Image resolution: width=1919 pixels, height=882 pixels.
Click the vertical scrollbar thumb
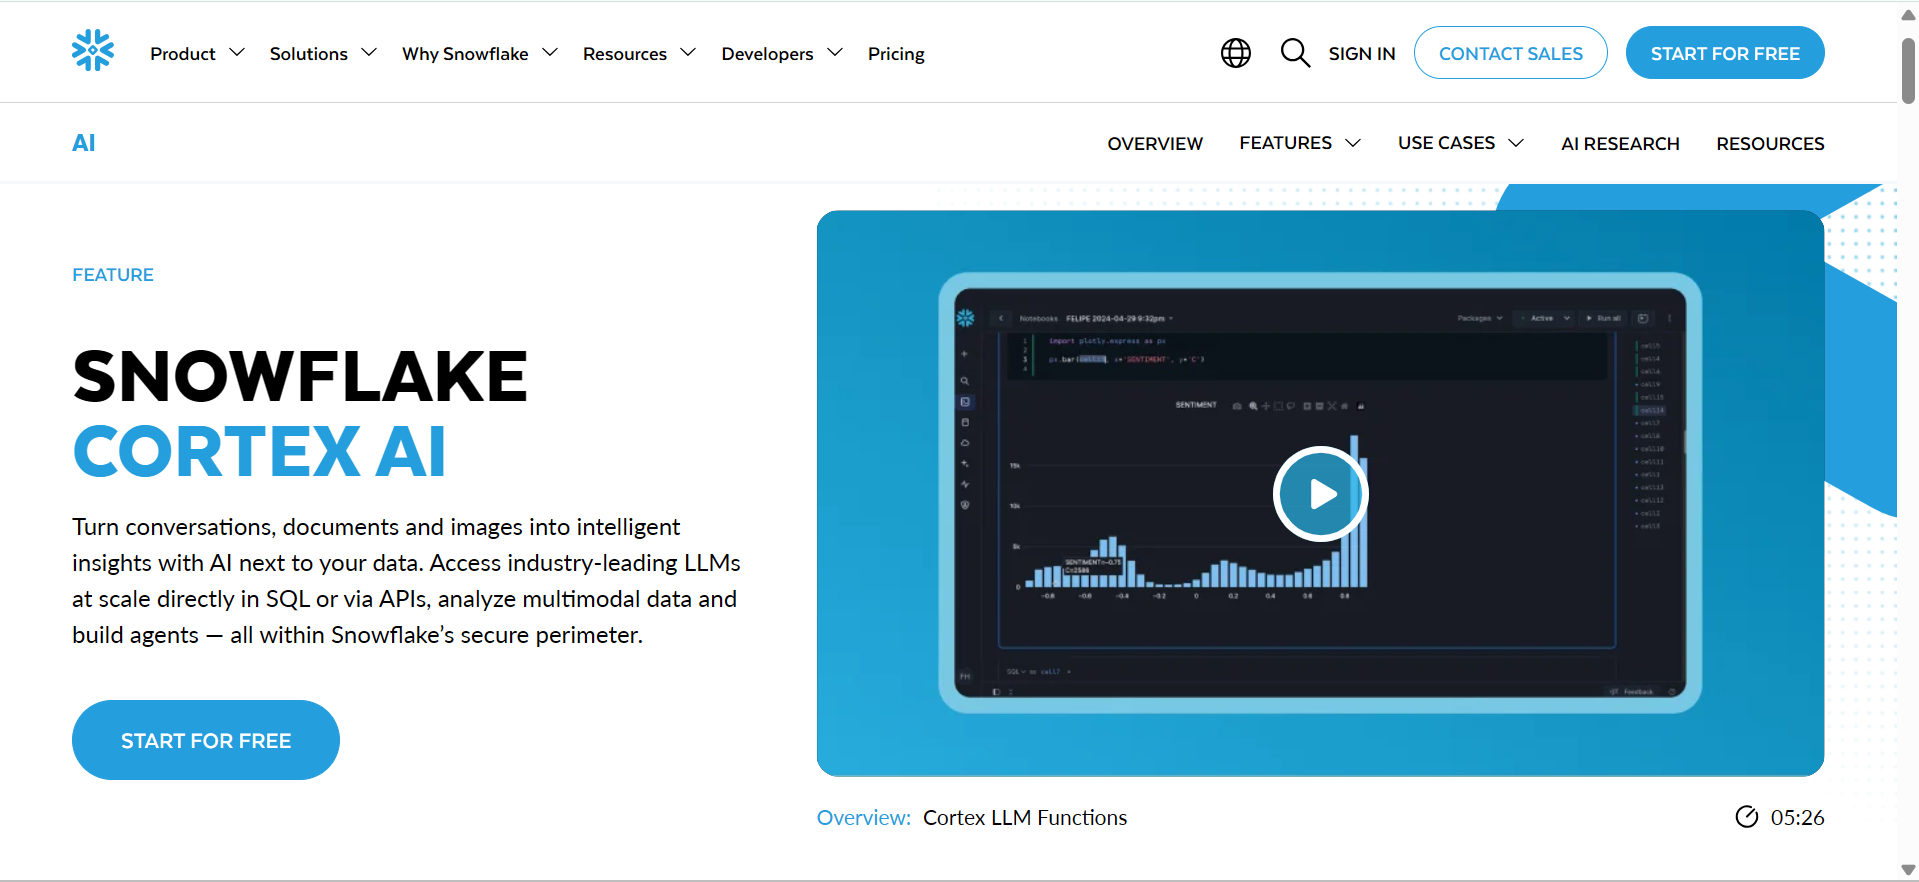[1908, 70]
